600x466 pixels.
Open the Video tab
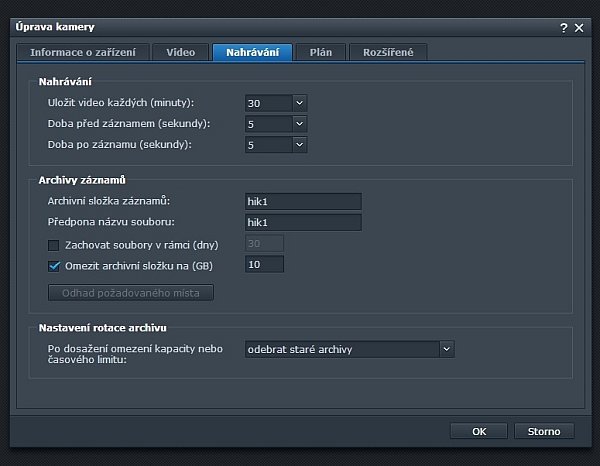coord(181,52)
